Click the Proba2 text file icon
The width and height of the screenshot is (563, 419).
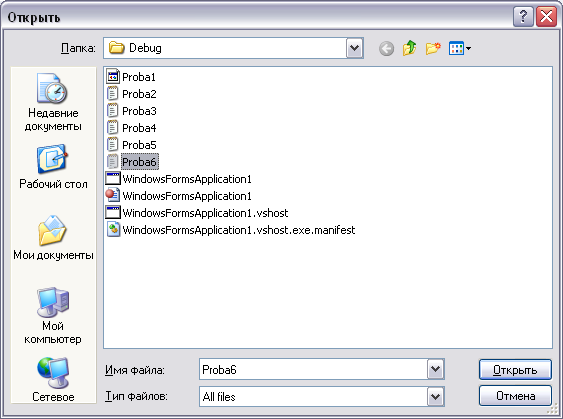[113, 94]
